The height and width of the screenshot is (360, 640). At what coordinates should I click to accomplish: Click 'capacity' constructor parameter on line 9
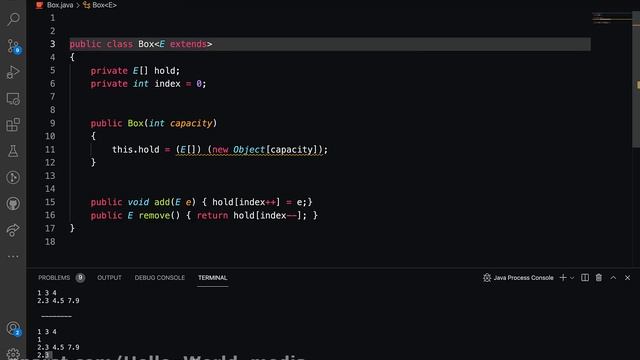pos(191,123)
